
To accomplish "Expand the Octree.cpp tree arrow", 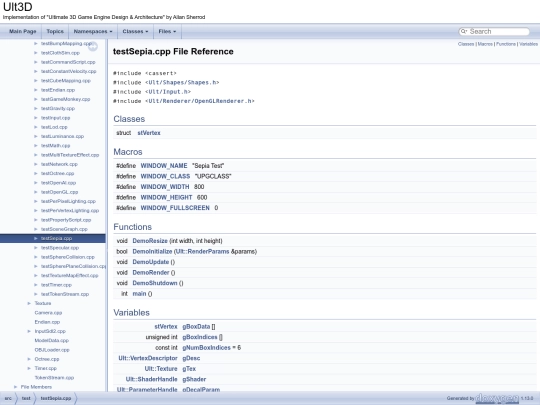I will coord(29,359).
